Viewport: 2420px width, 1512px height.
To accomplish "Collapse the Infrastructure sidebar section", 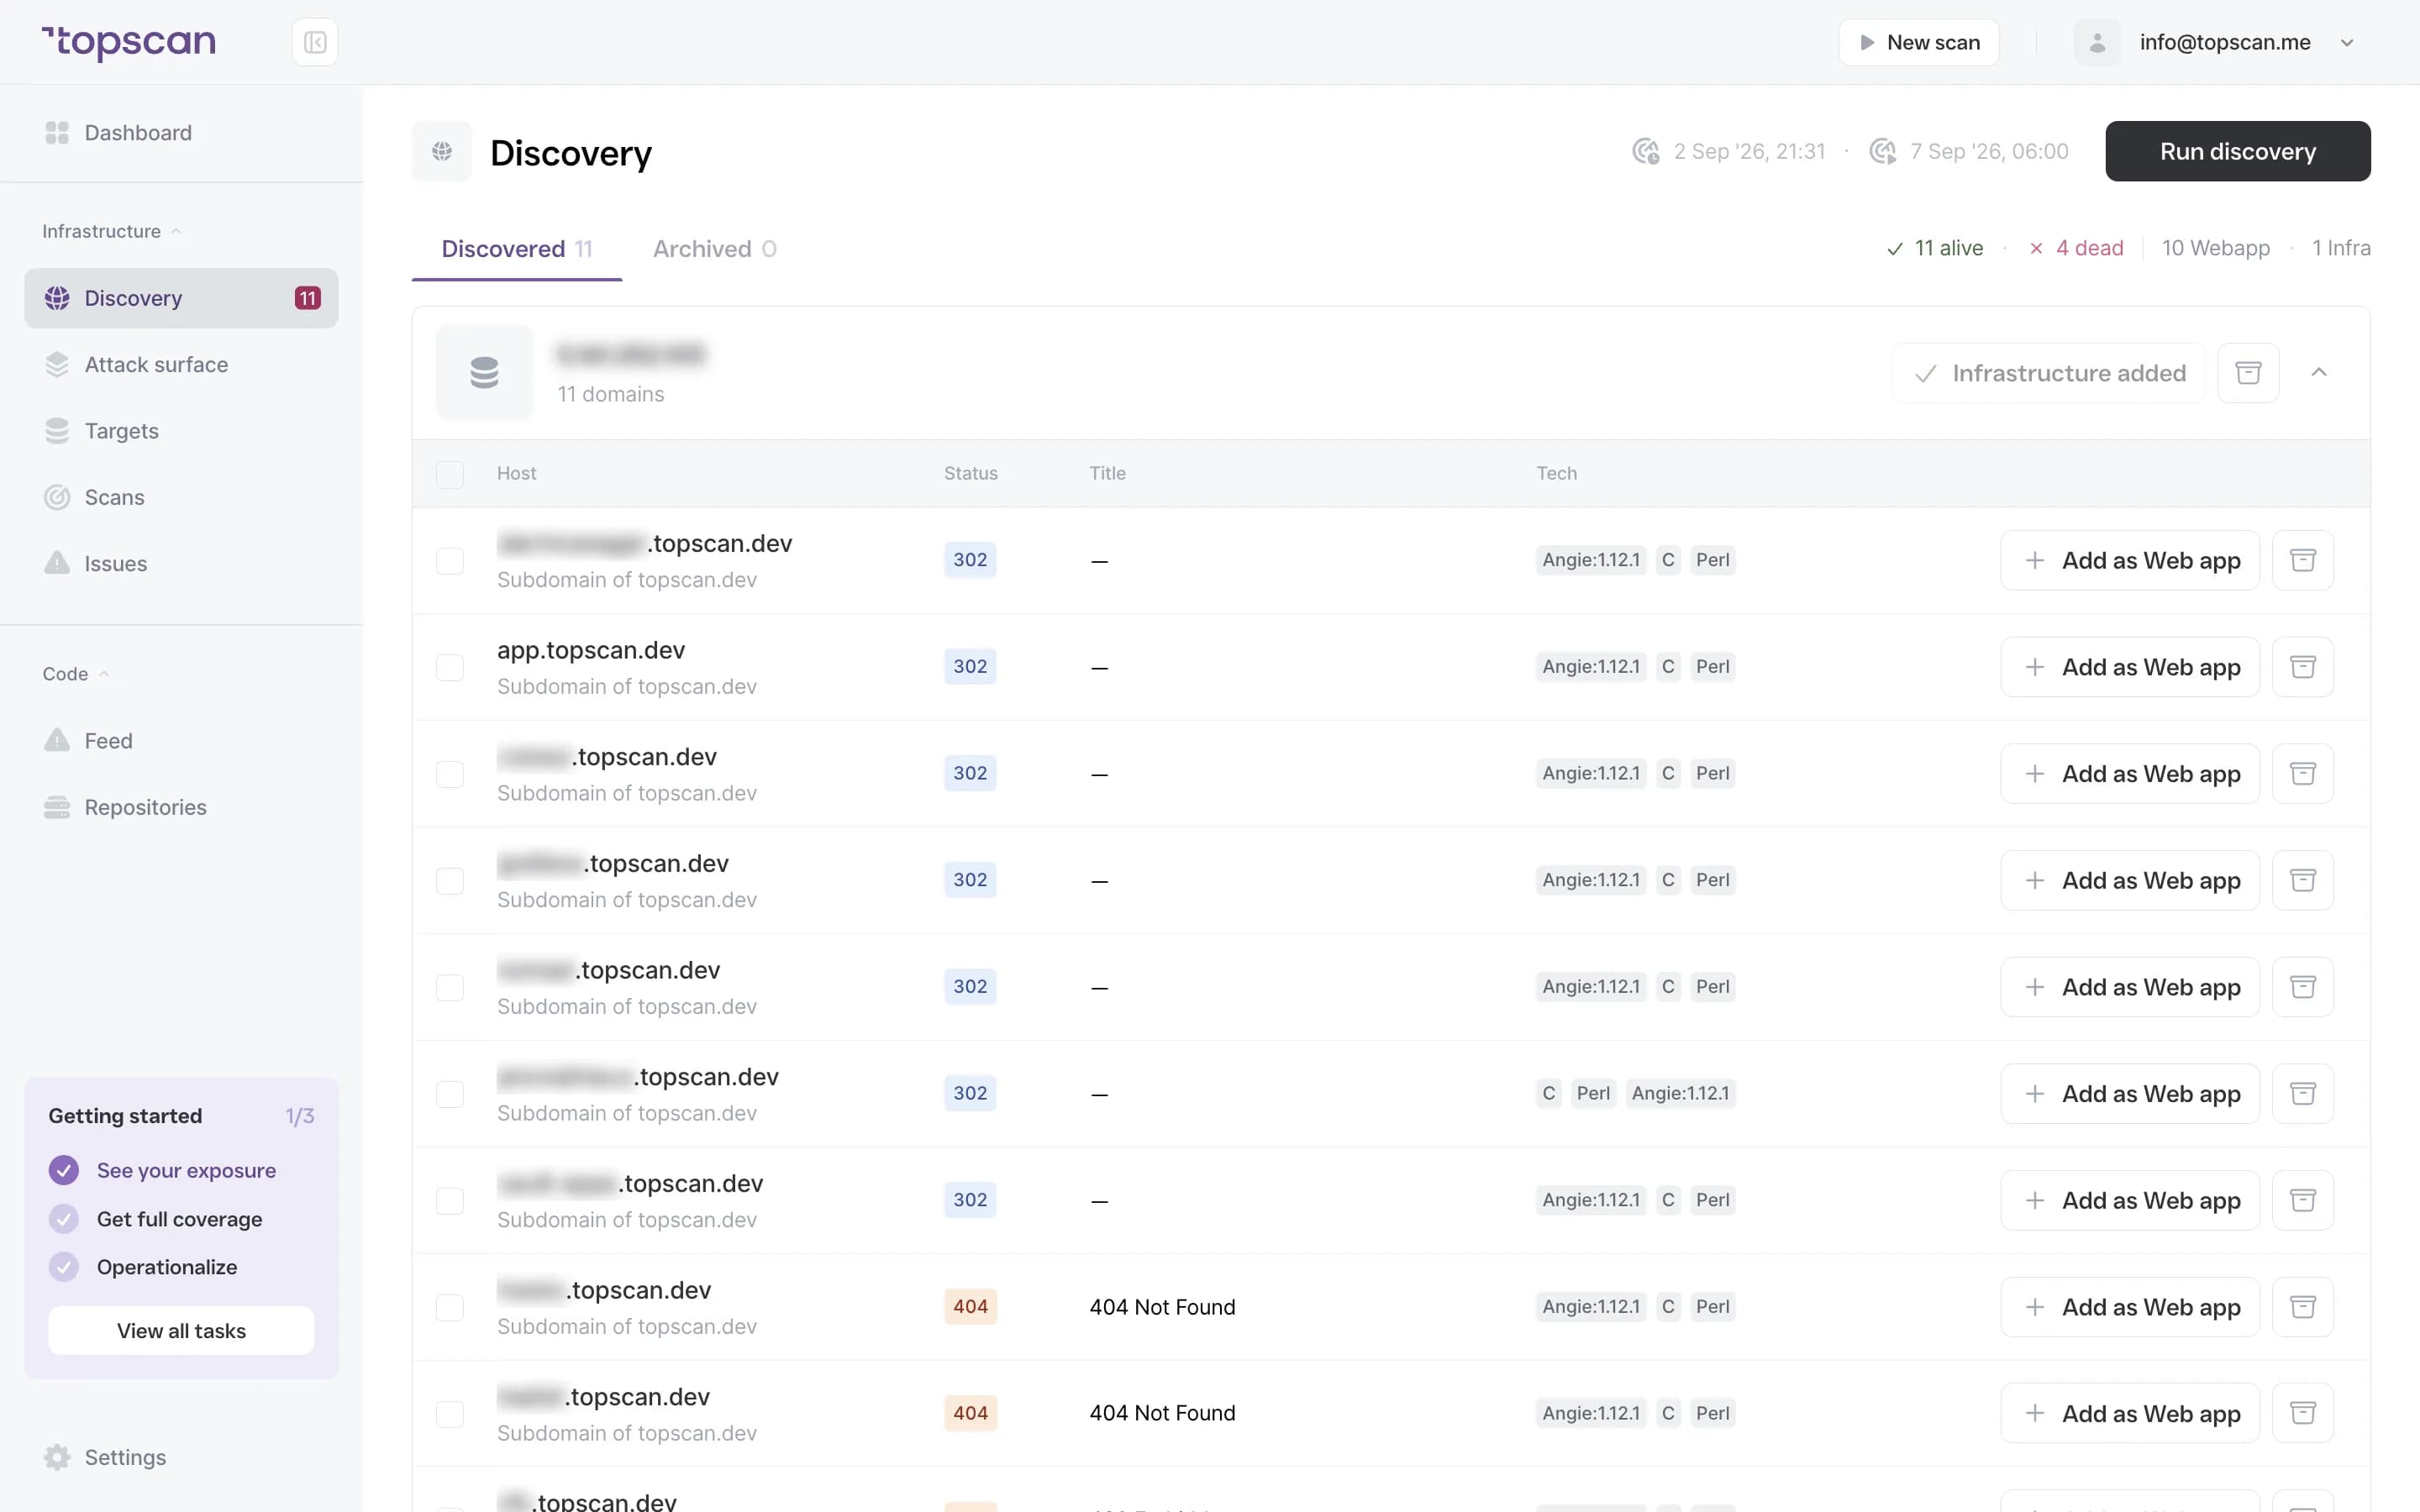I will click(x=111, y=231).
